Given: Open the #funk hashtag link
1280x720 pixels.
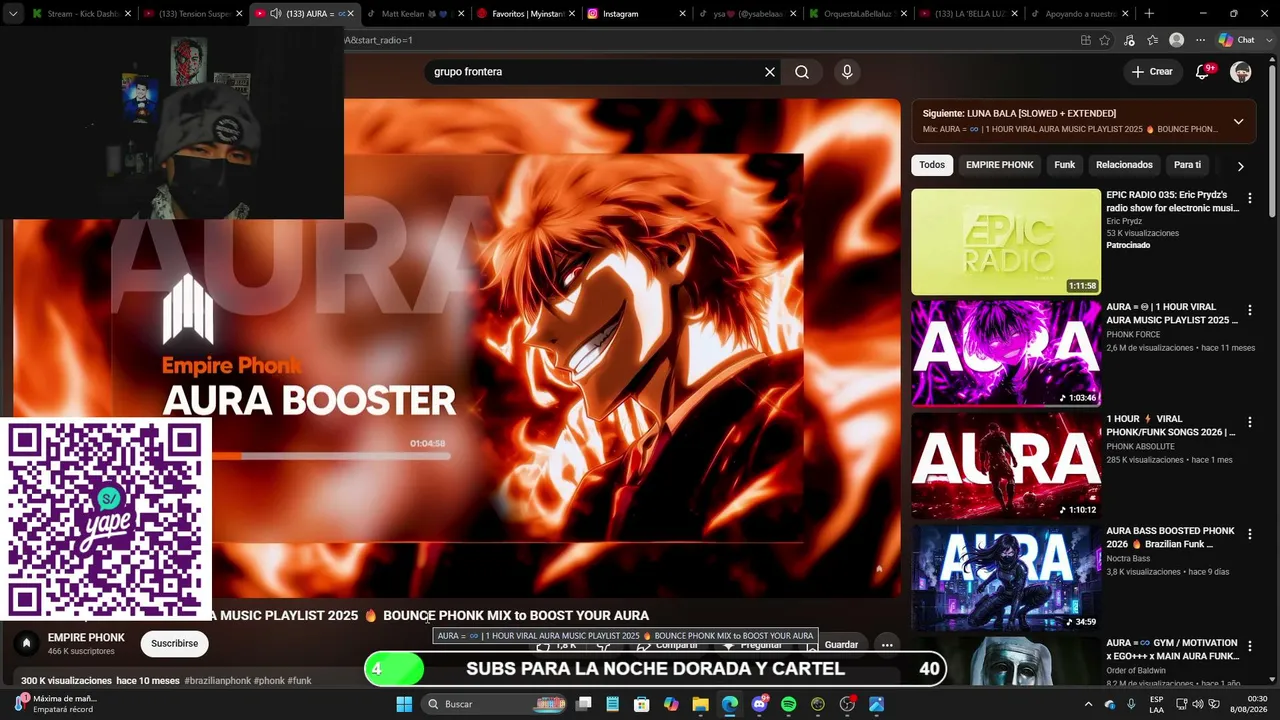Looking at the screenshot, I should coord(300,681).
